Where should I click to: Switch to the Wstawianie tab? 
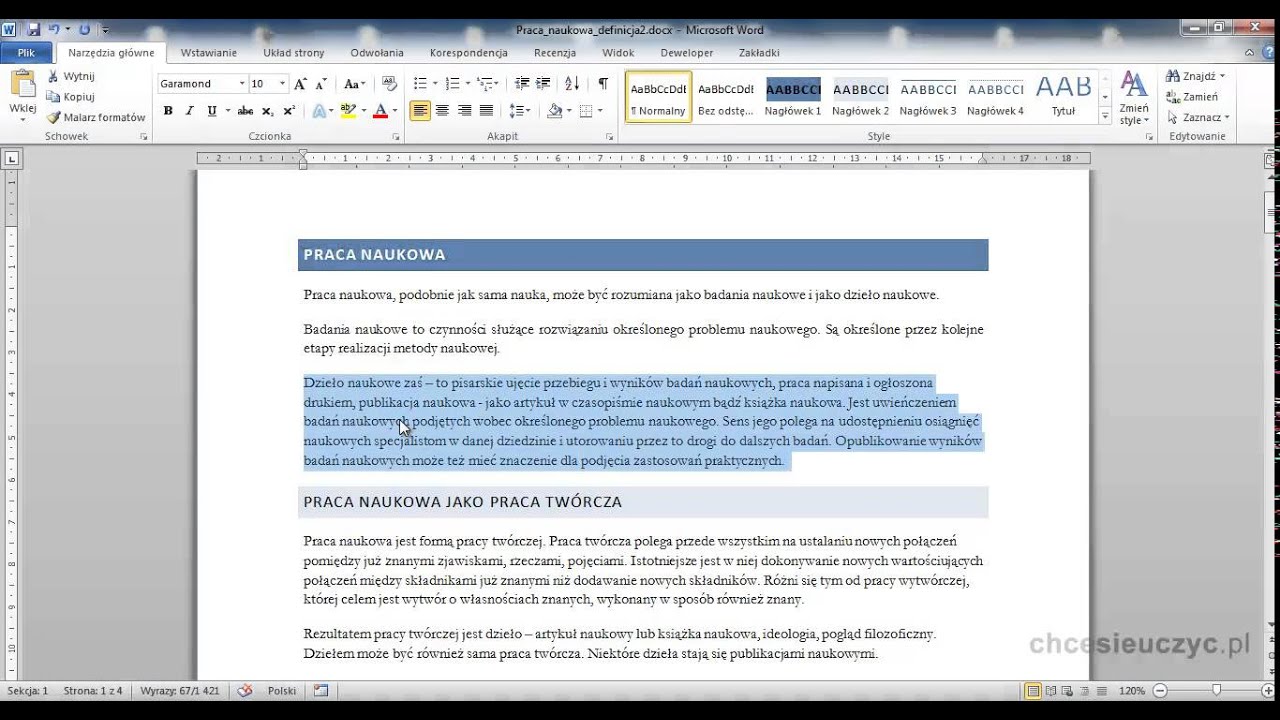(209, 53)
